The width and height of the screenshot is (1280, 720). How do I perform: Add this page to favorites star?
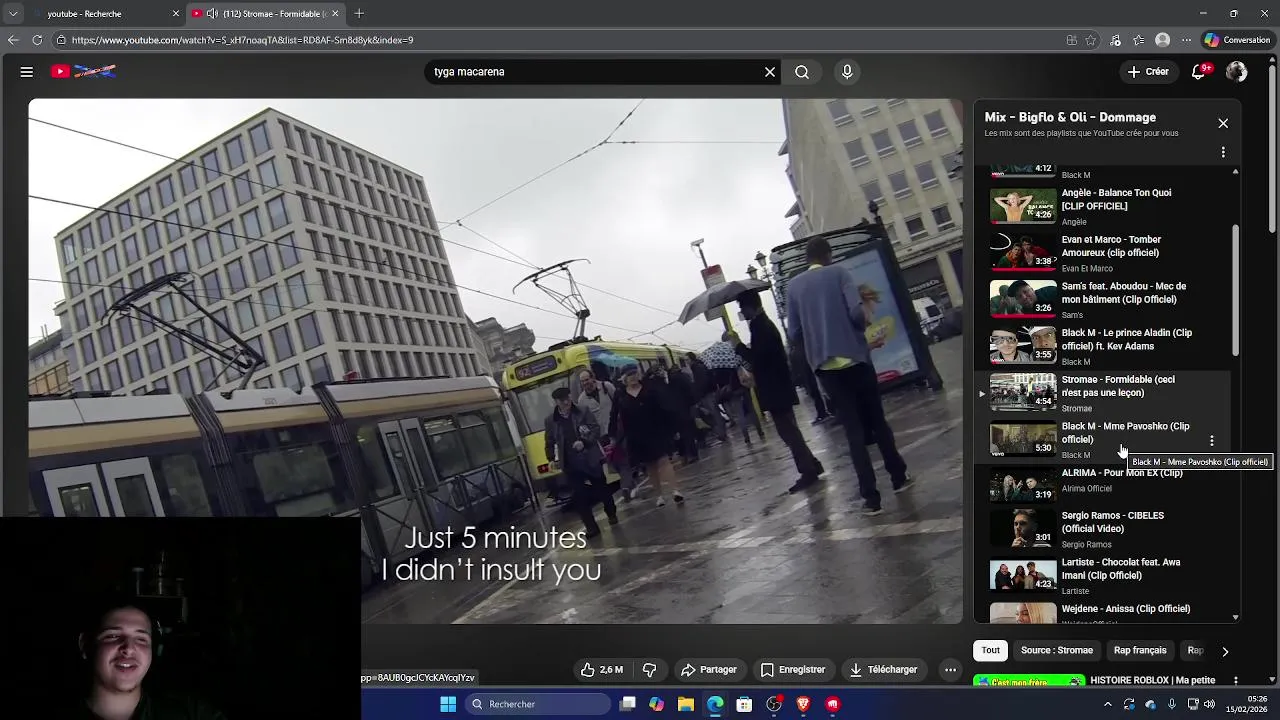1091,40
